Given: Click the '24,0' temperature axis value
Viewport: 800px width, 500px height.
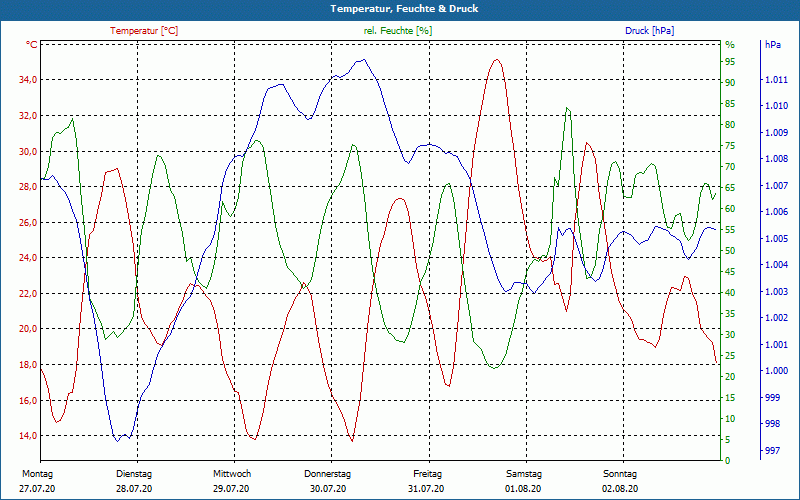Looking at the screenshot, I should coord(29,258).
